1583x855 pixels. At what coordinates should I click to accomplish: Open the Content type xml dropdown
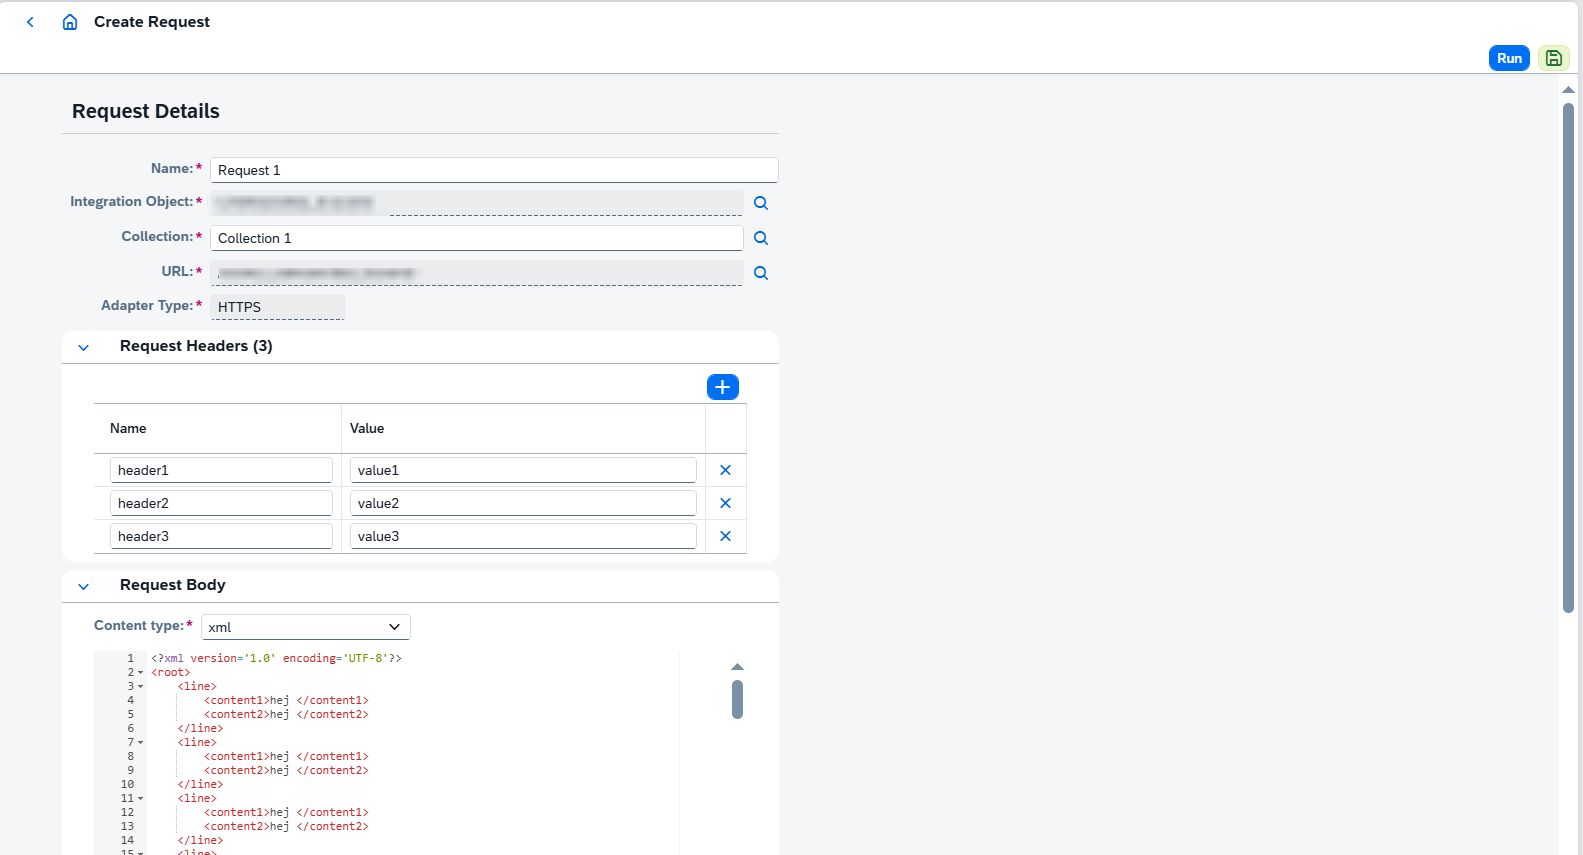click(x=306, y=627)
